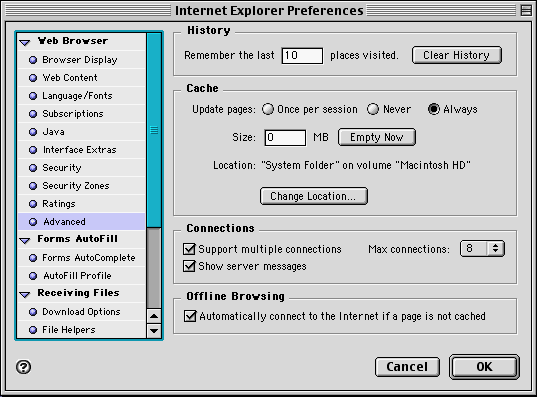Collapse the Receiving Files section triangle

point(25,295)
